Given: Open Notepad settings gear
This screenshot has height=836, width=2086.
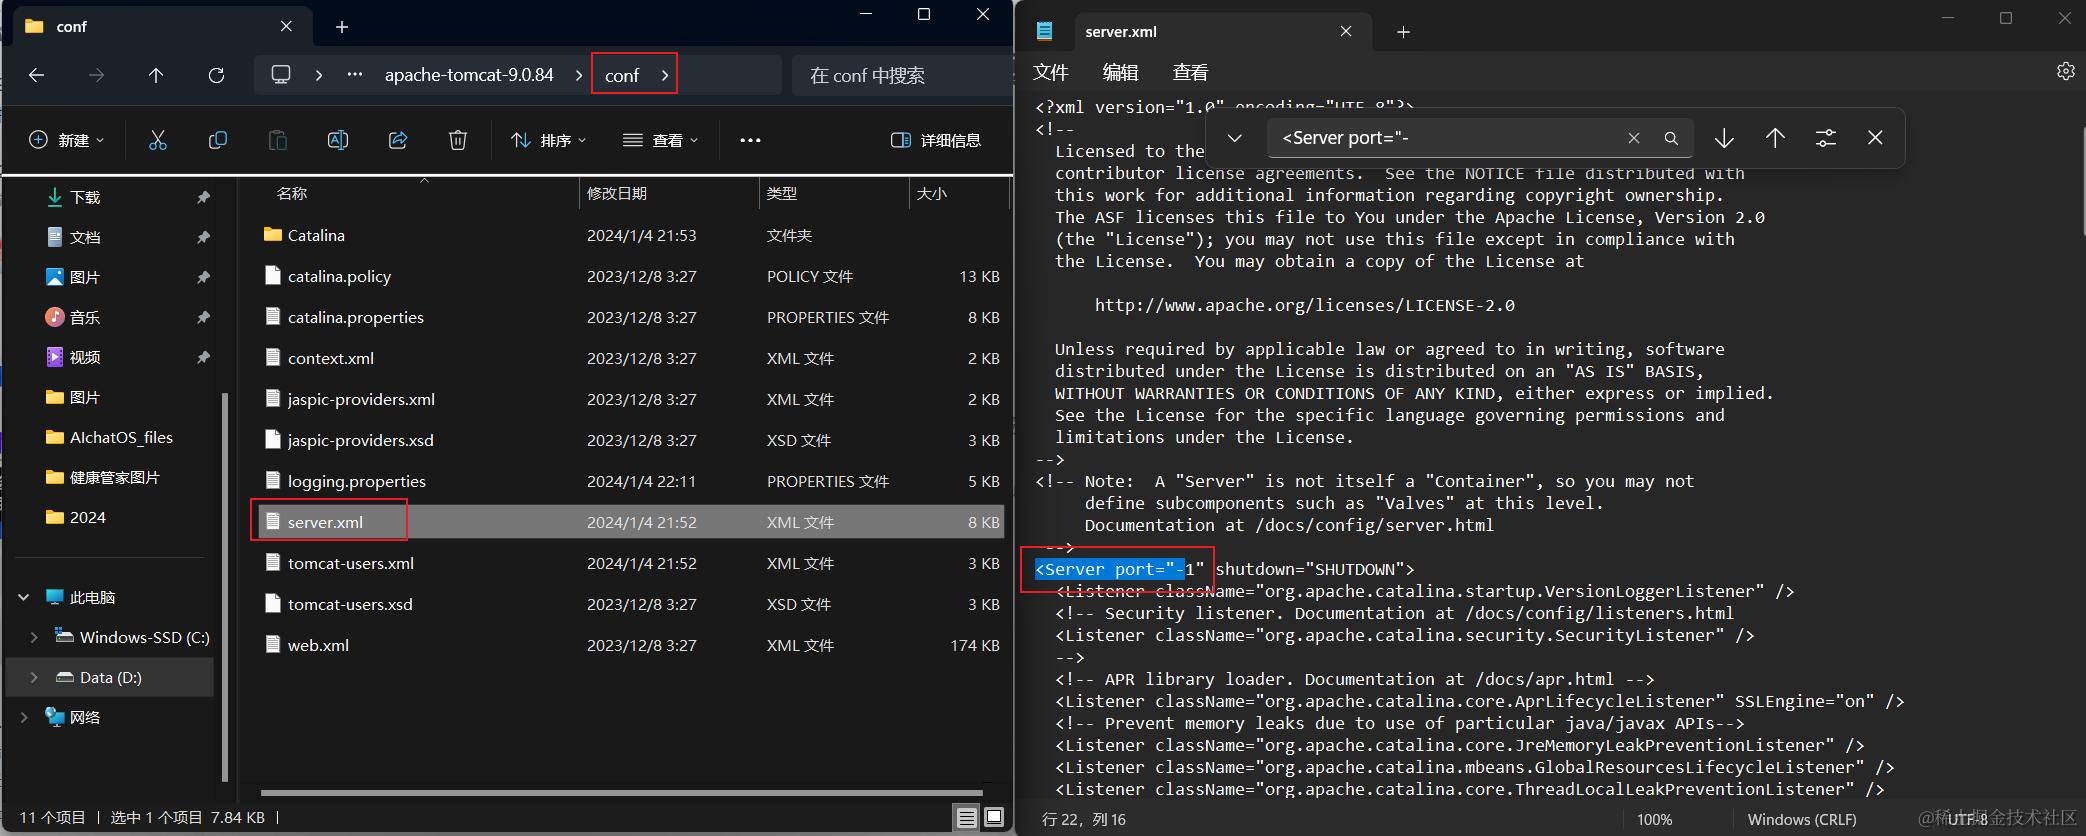Looking at the screenshot, I should point(2066,71).
